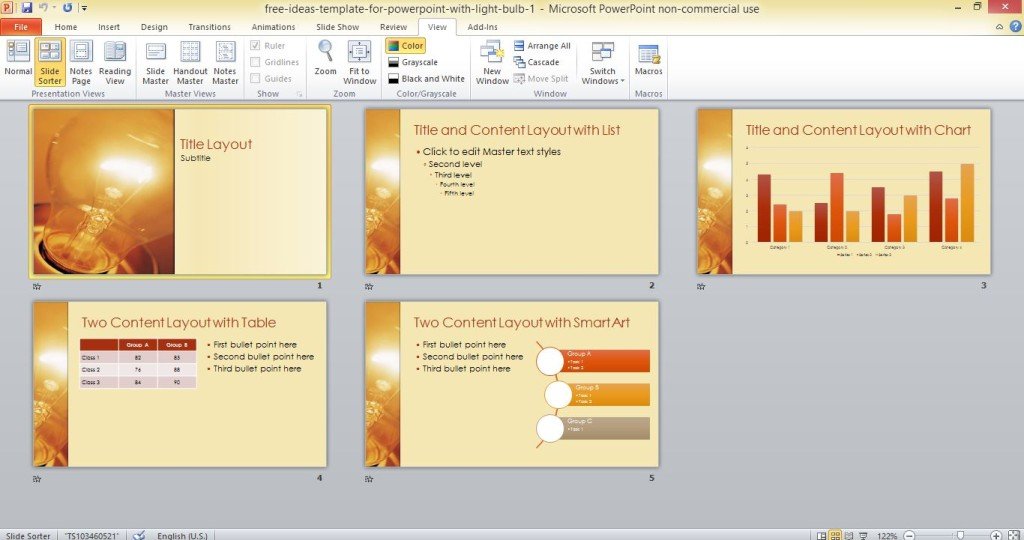This screenshot has width=1024, height=540.
Task: Open the Add-Ins tab
Action: pos(482,27)
